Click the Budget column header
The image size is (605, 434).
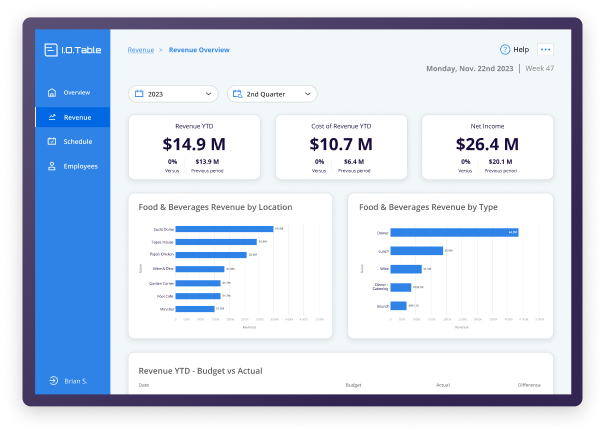(x=353, y=385)
